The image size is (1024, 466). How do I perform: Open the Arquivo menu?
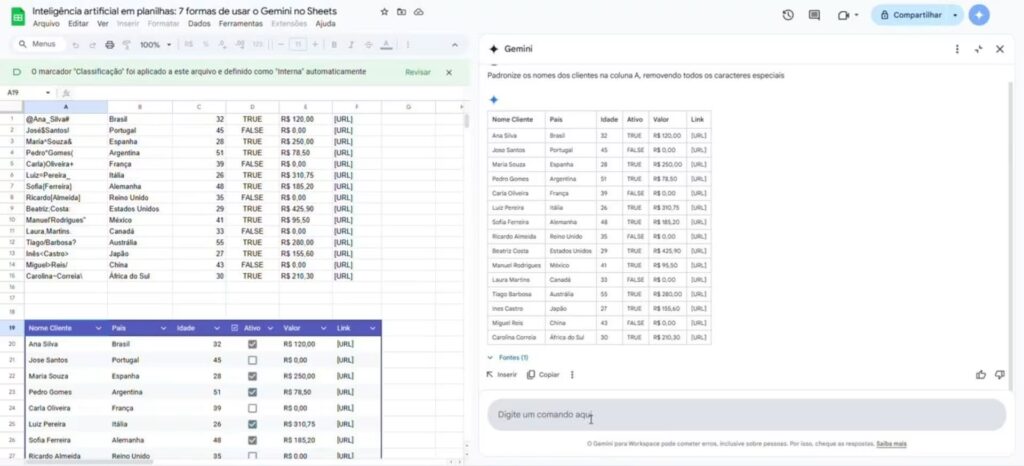(x=46, y=23)
